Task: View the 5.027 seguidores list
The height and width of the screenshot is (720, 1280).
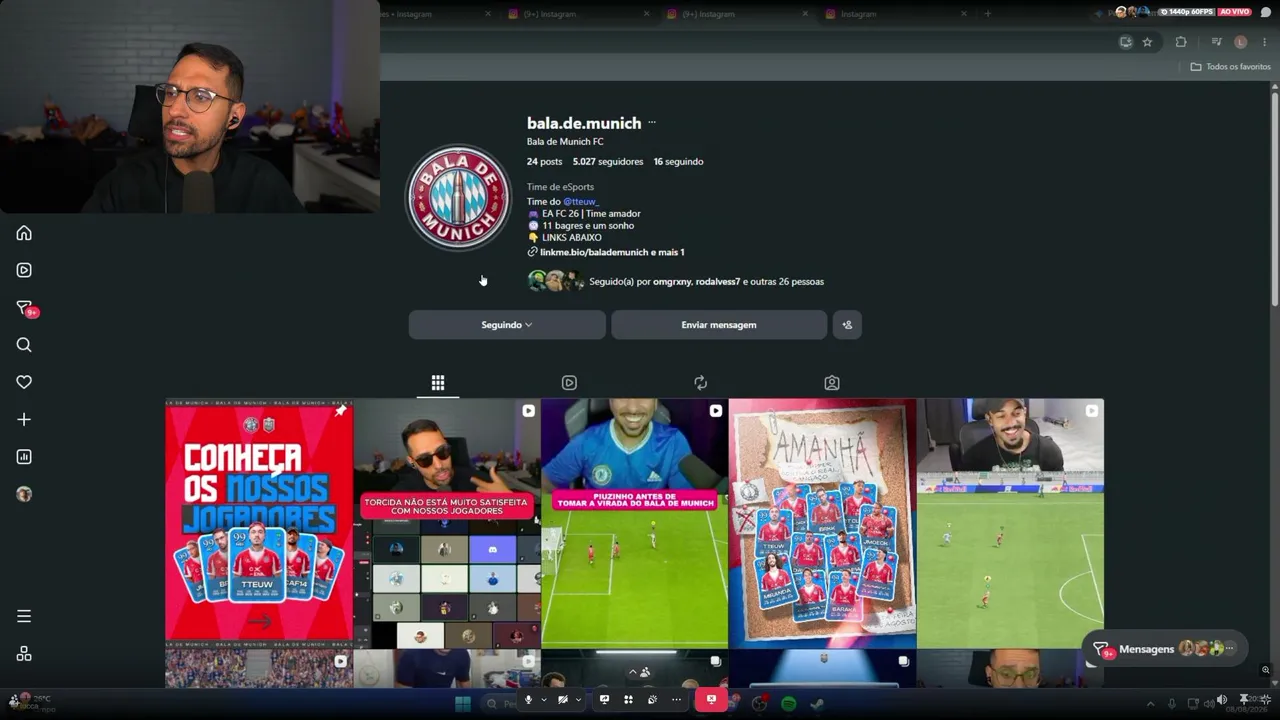Action: pyautogui.click(x=608, y=162)
